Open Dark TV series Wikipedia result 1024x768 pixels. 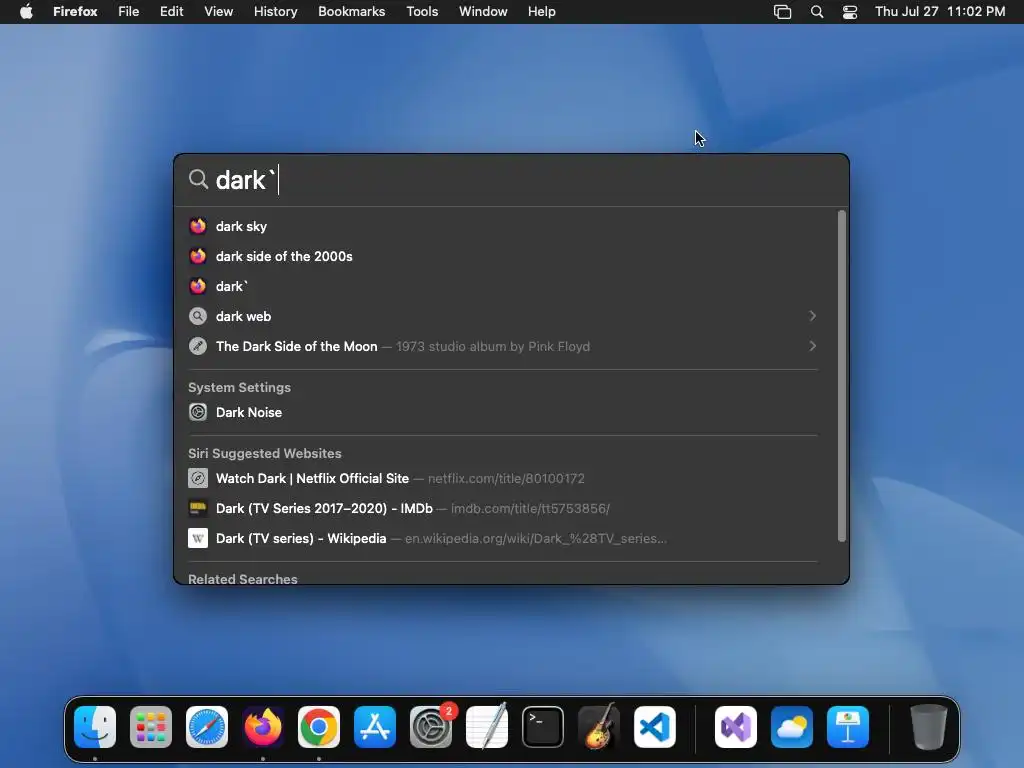click(503, 538)
